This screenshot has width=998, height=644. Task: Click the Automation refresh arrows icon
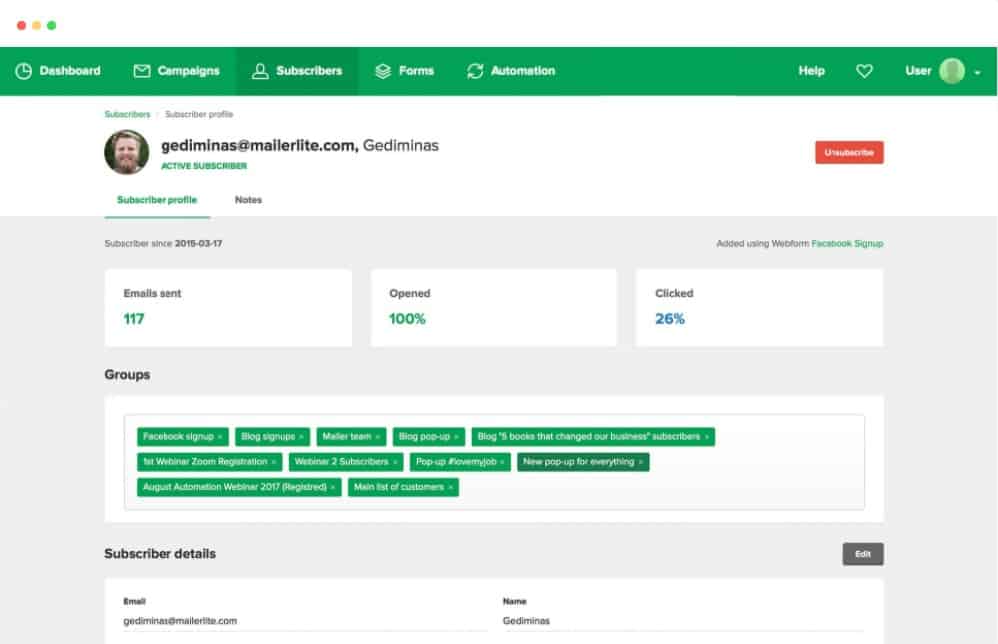point(475,71)
